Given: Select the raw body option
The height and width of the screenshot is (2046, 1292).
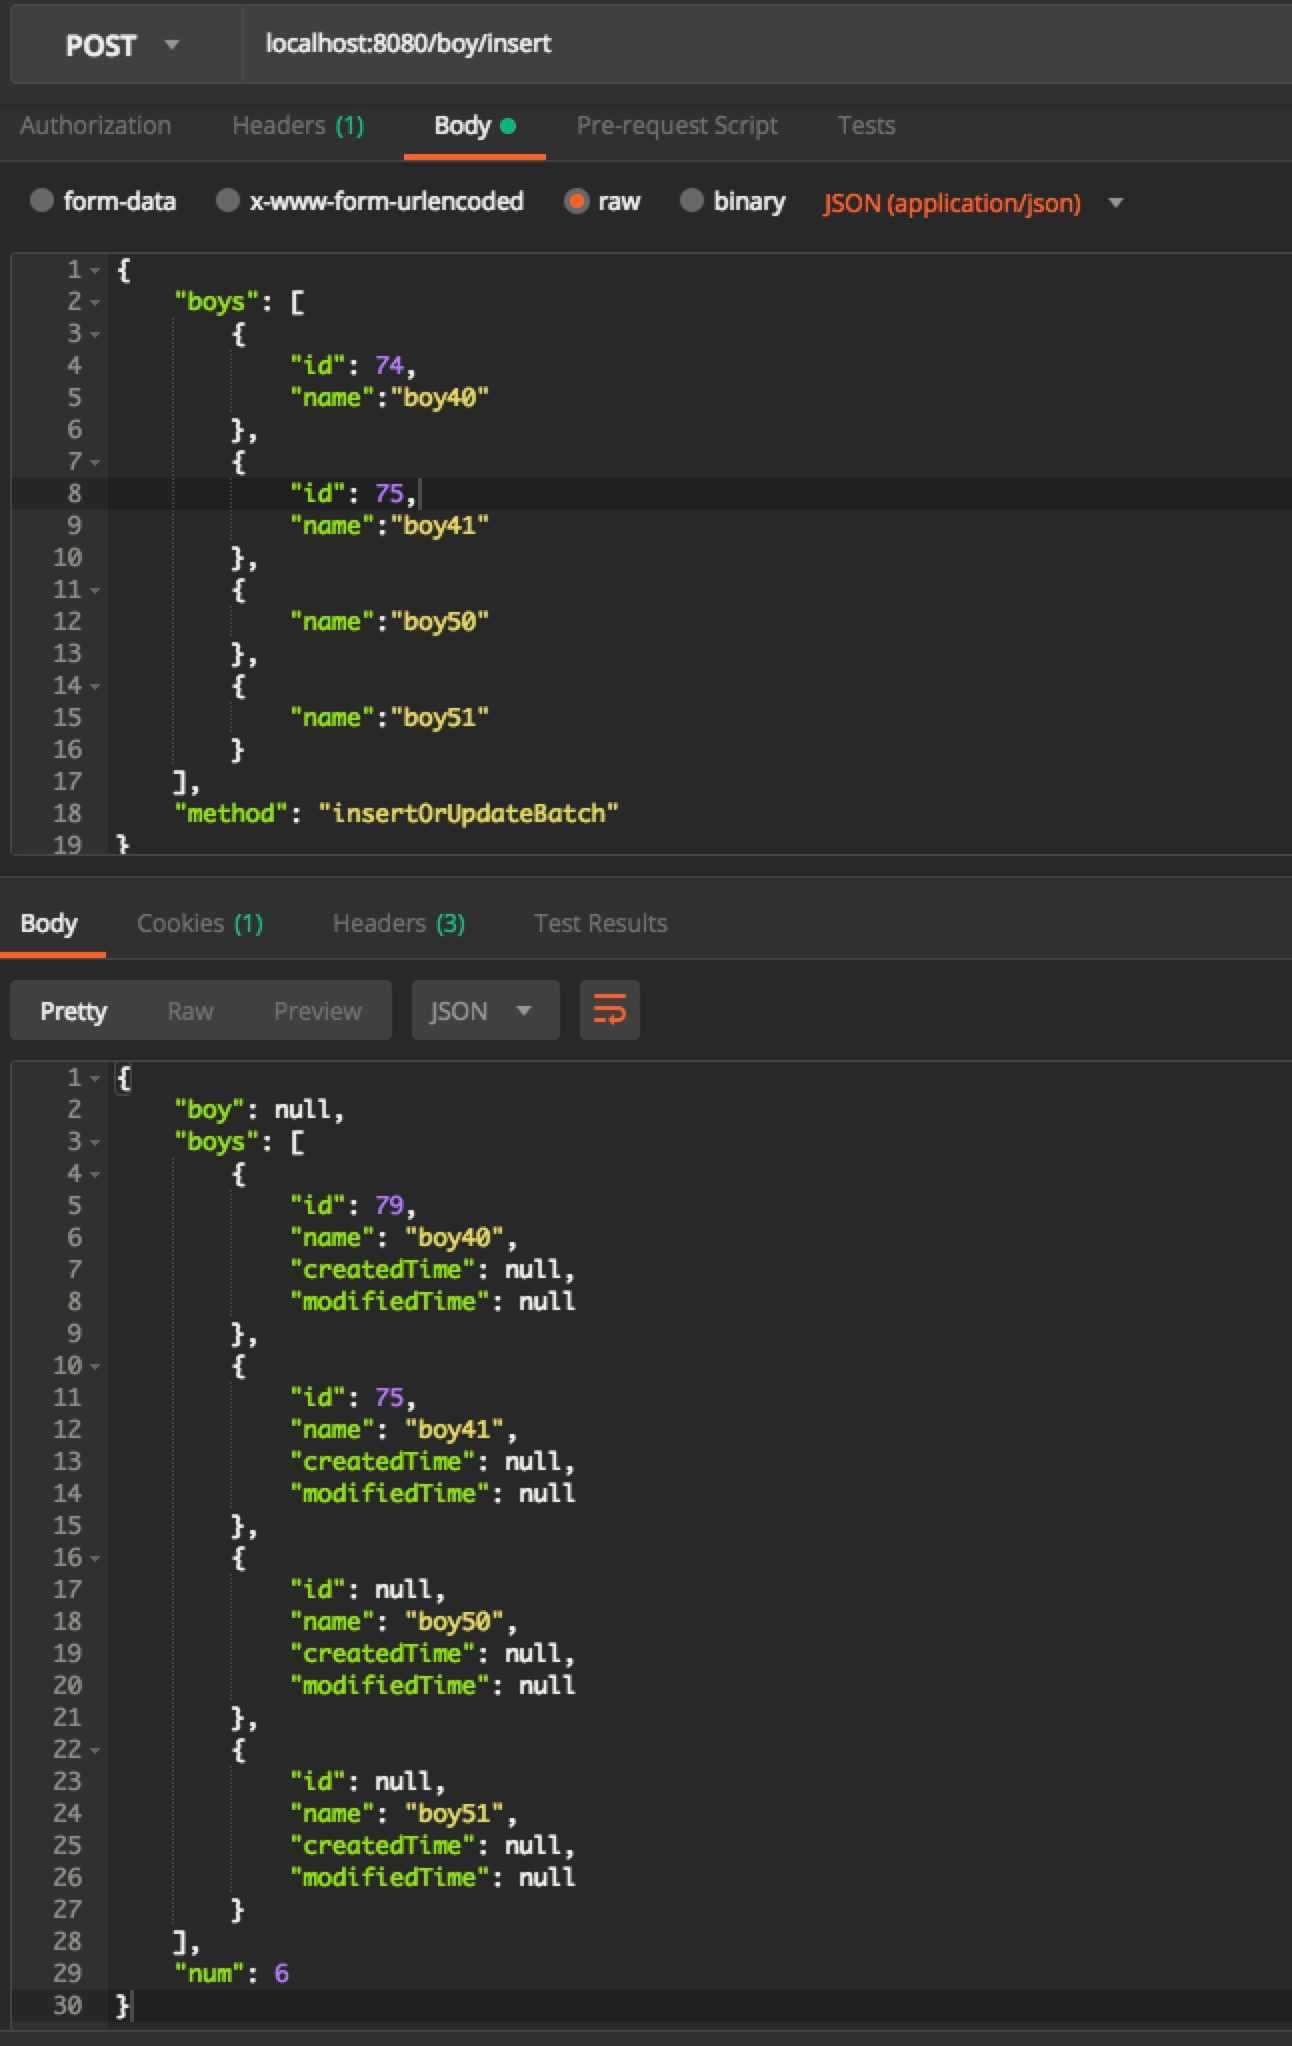Looking at the screenshot, I should 576,201.
